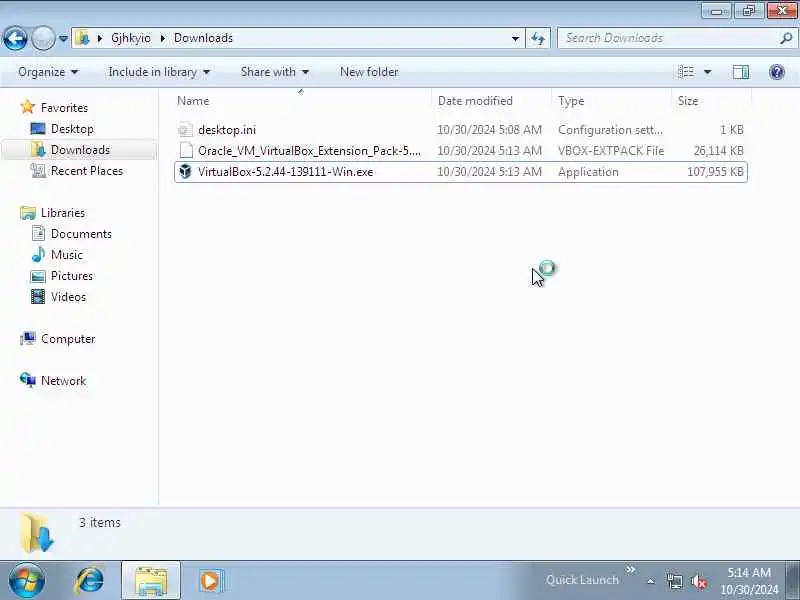800x600 pixels.
Task: Click the Windows Explorer taskbar button
Action: click(x=151, y=581)
